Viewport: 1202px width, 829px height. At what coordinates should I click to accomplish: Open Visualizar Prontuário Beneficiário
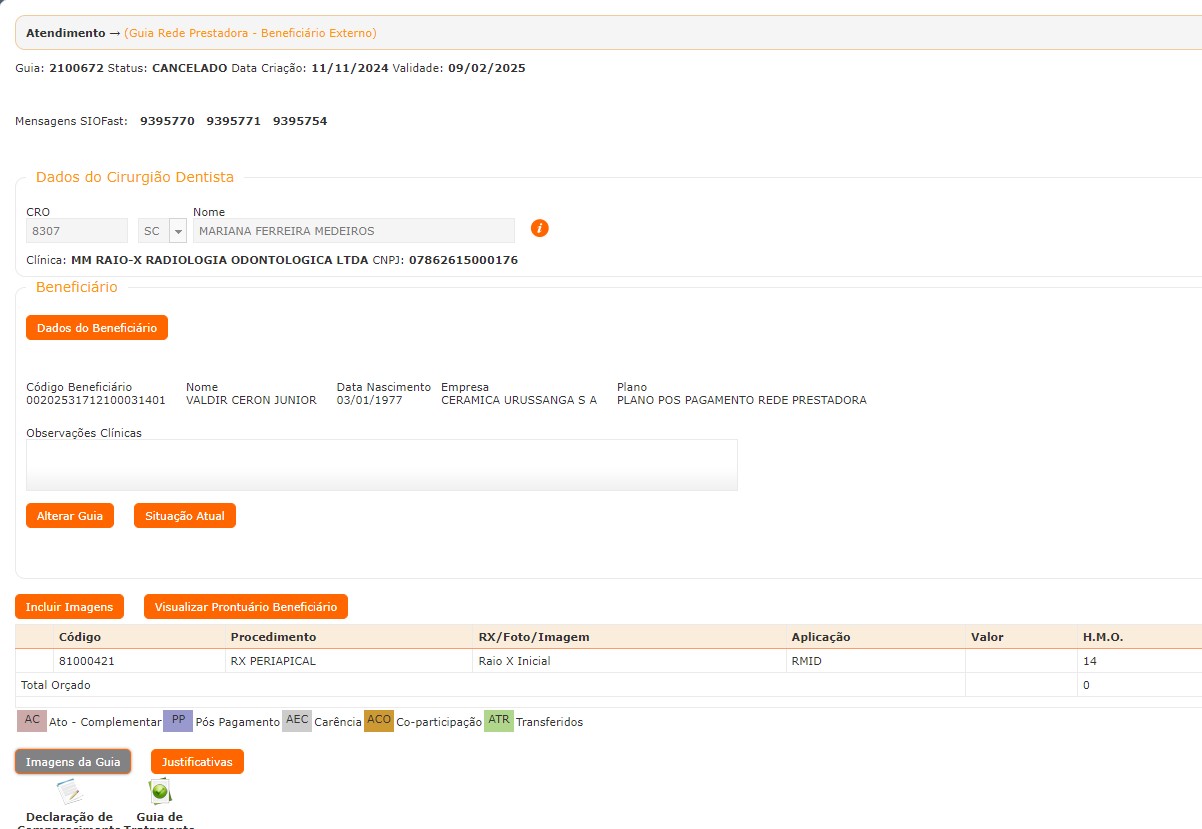point(246,607)
